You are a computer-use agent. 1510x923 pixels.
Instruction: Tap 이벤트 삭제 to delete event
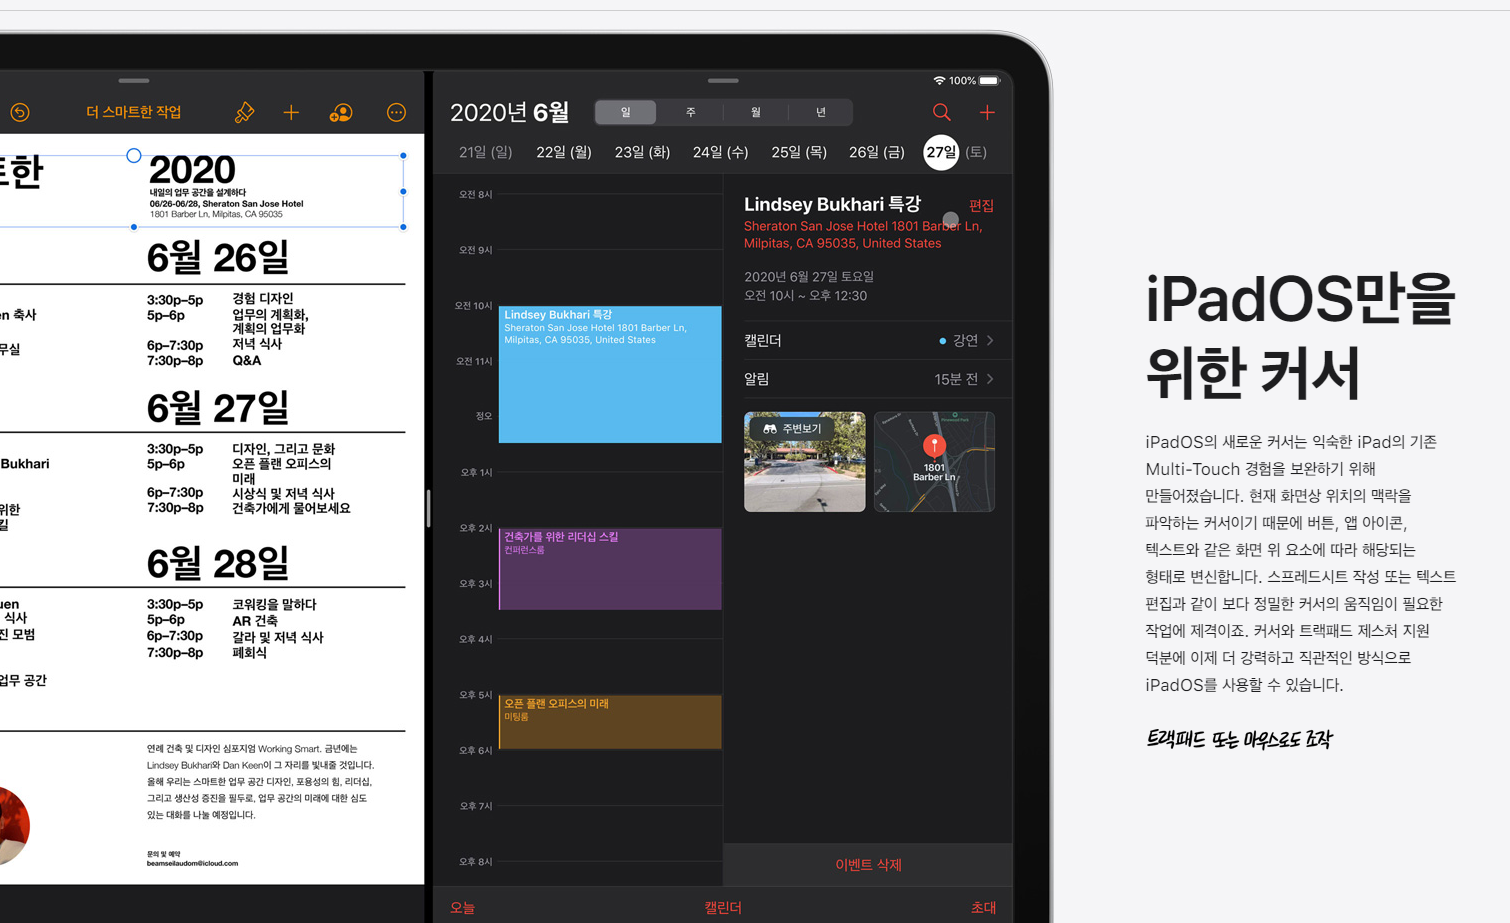tap(868, 865)
